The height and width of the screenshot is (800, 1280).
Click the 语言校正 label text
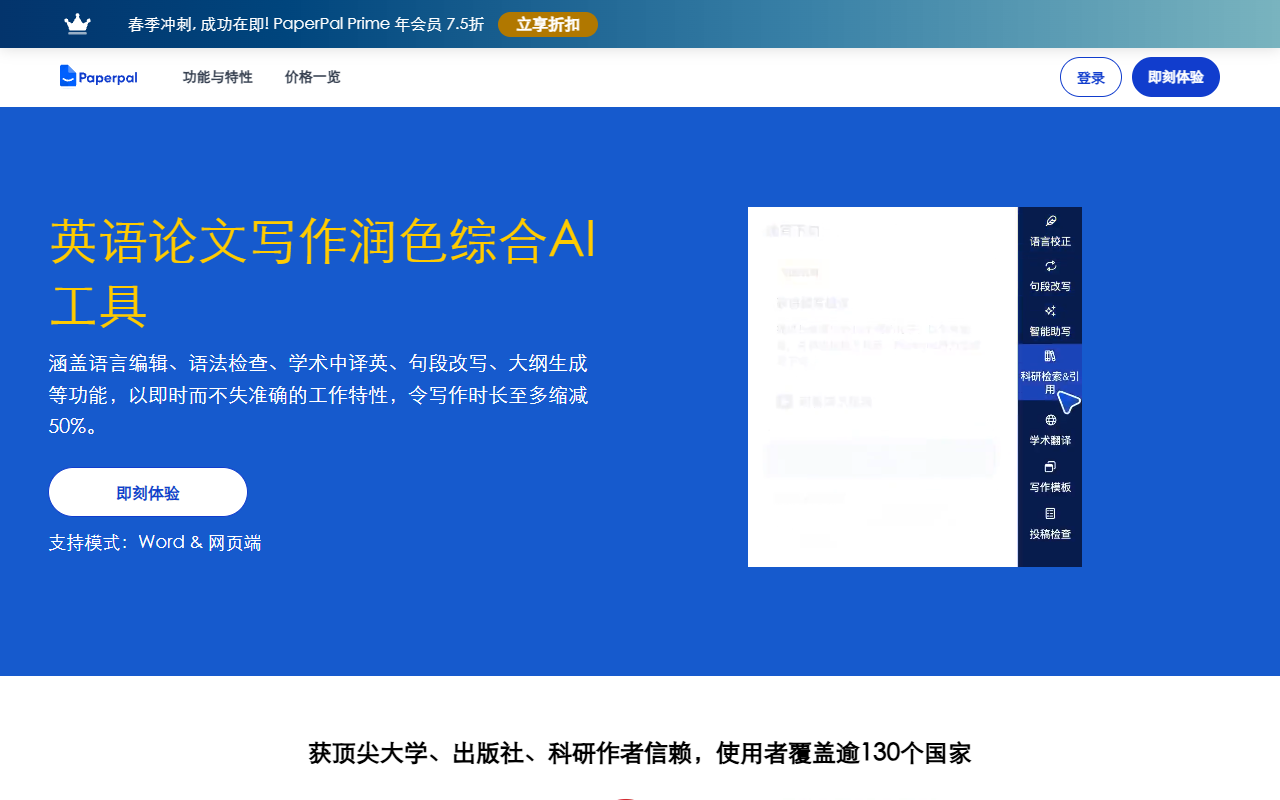point(1050,241)
